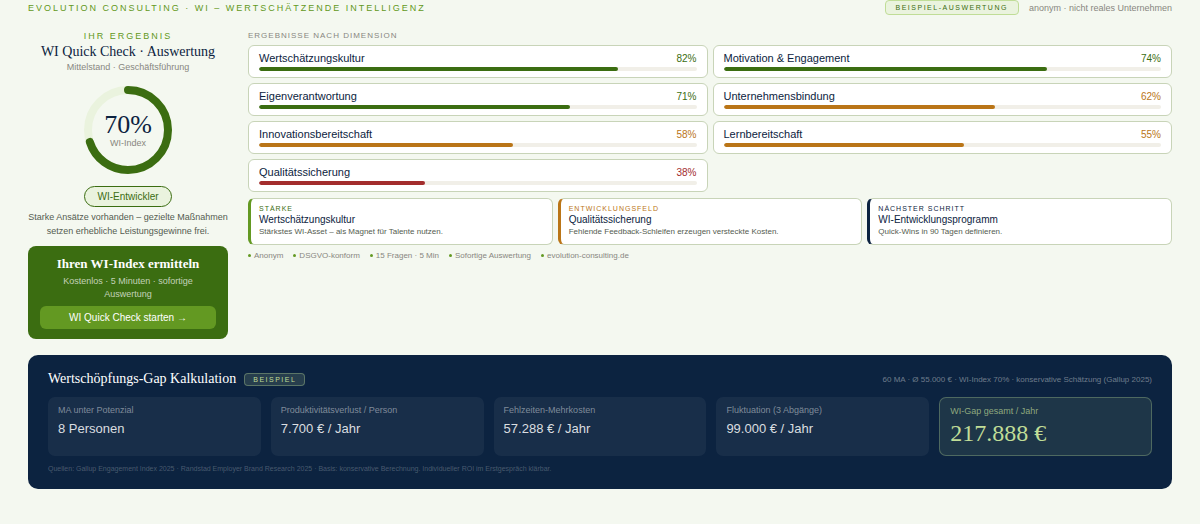This screenshot has height=524, width=1200.
Task: Click the Qualitätssicherung 38% progress bar
Action: tap(477, 183)
